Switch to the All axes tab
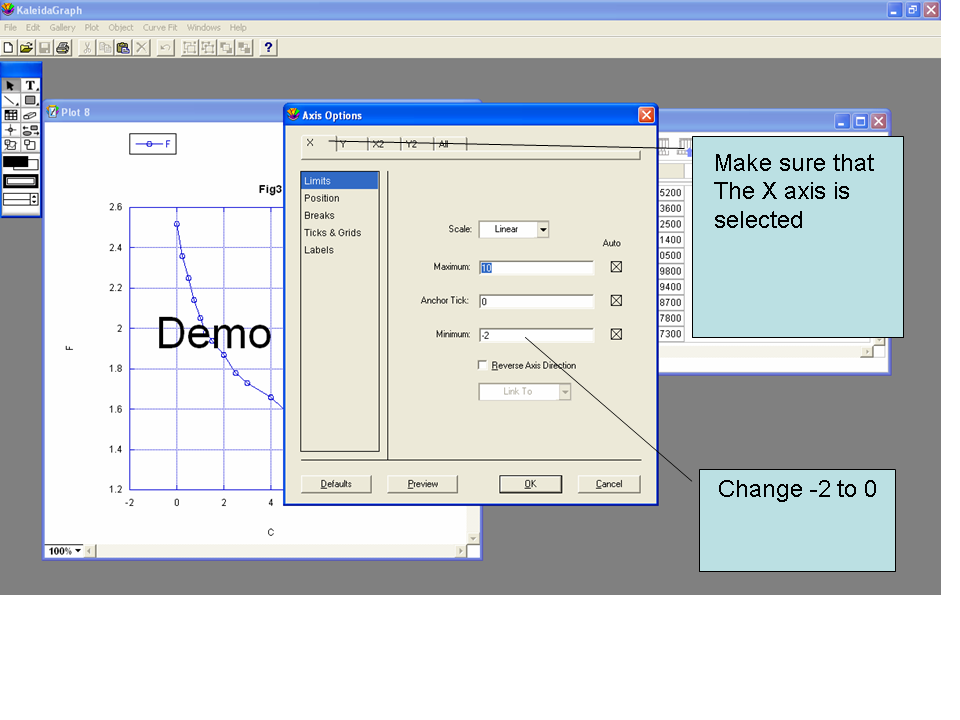 [x=444, y=144]
